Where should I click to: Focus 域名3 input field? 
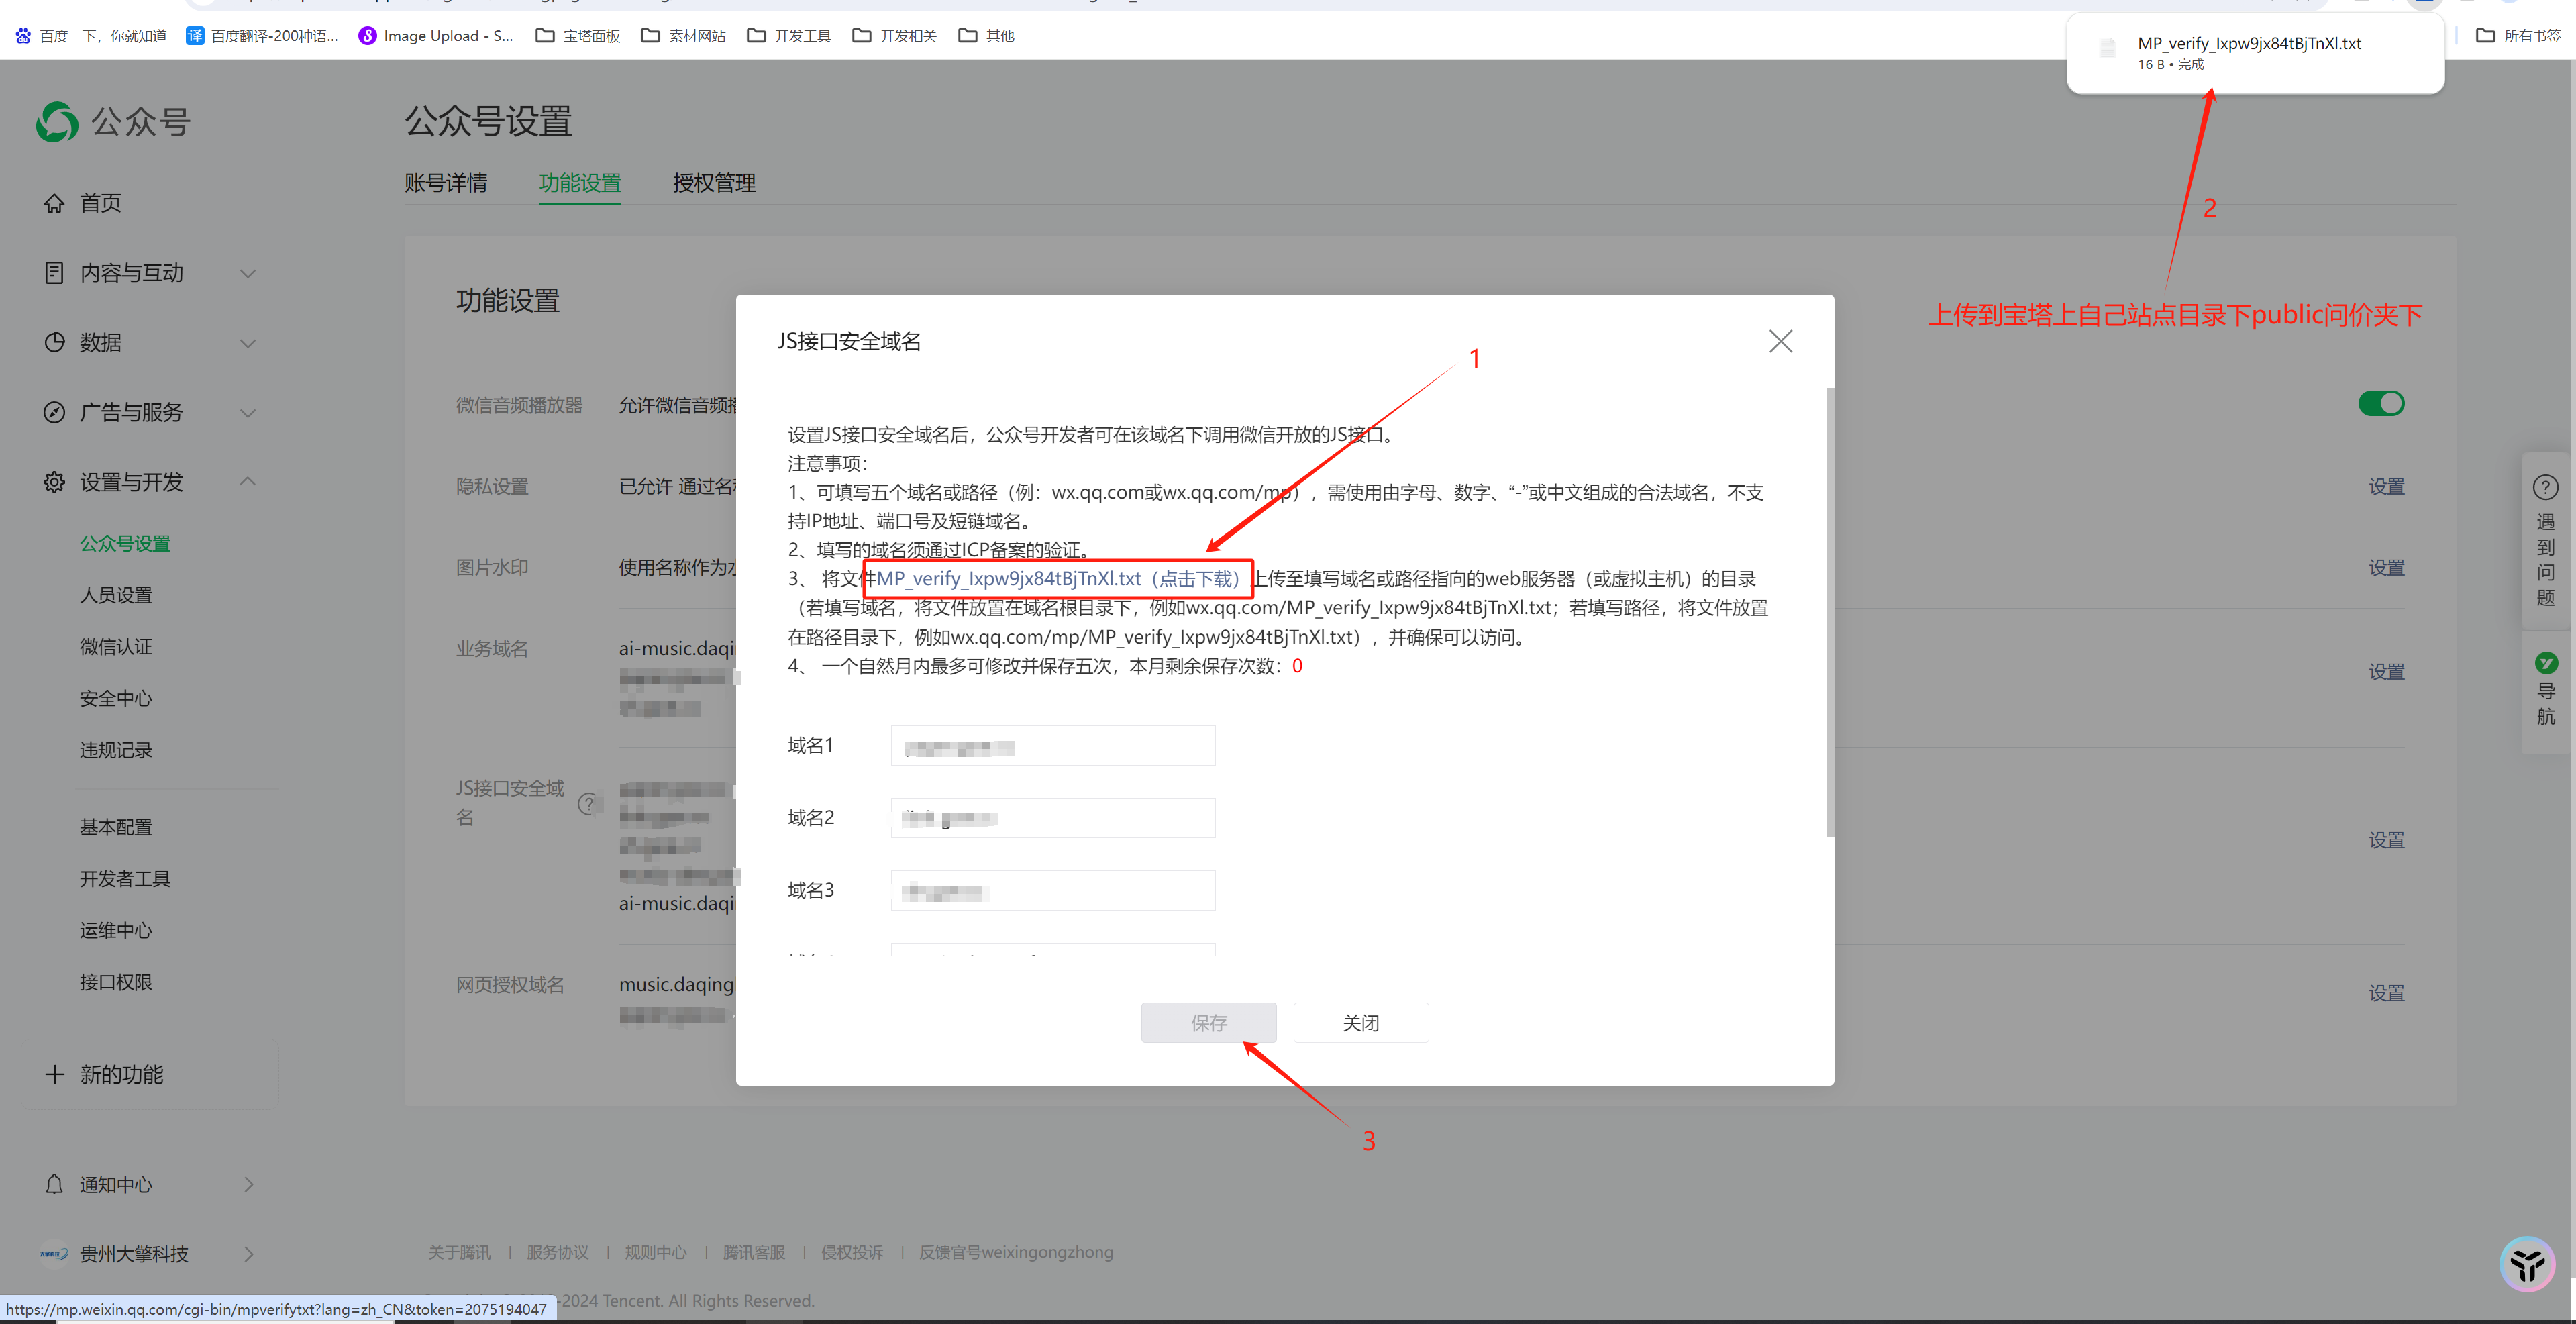[x=1052, y=890]
